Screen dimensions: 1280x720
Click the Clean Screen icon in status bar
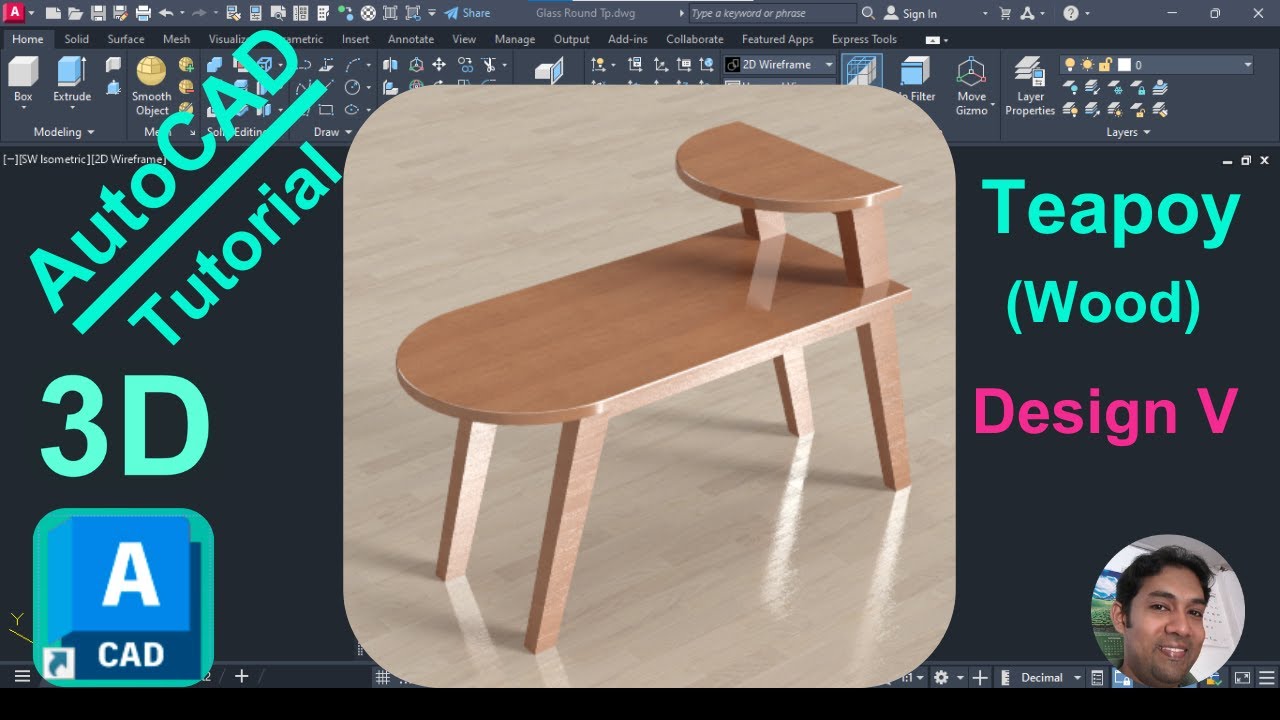[x=1242, y=677]
